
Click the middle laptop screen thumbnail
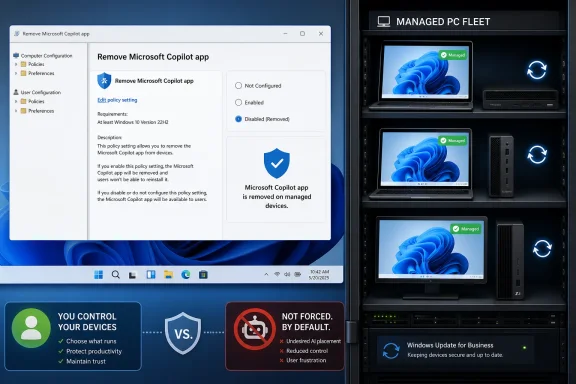point(425,159)
